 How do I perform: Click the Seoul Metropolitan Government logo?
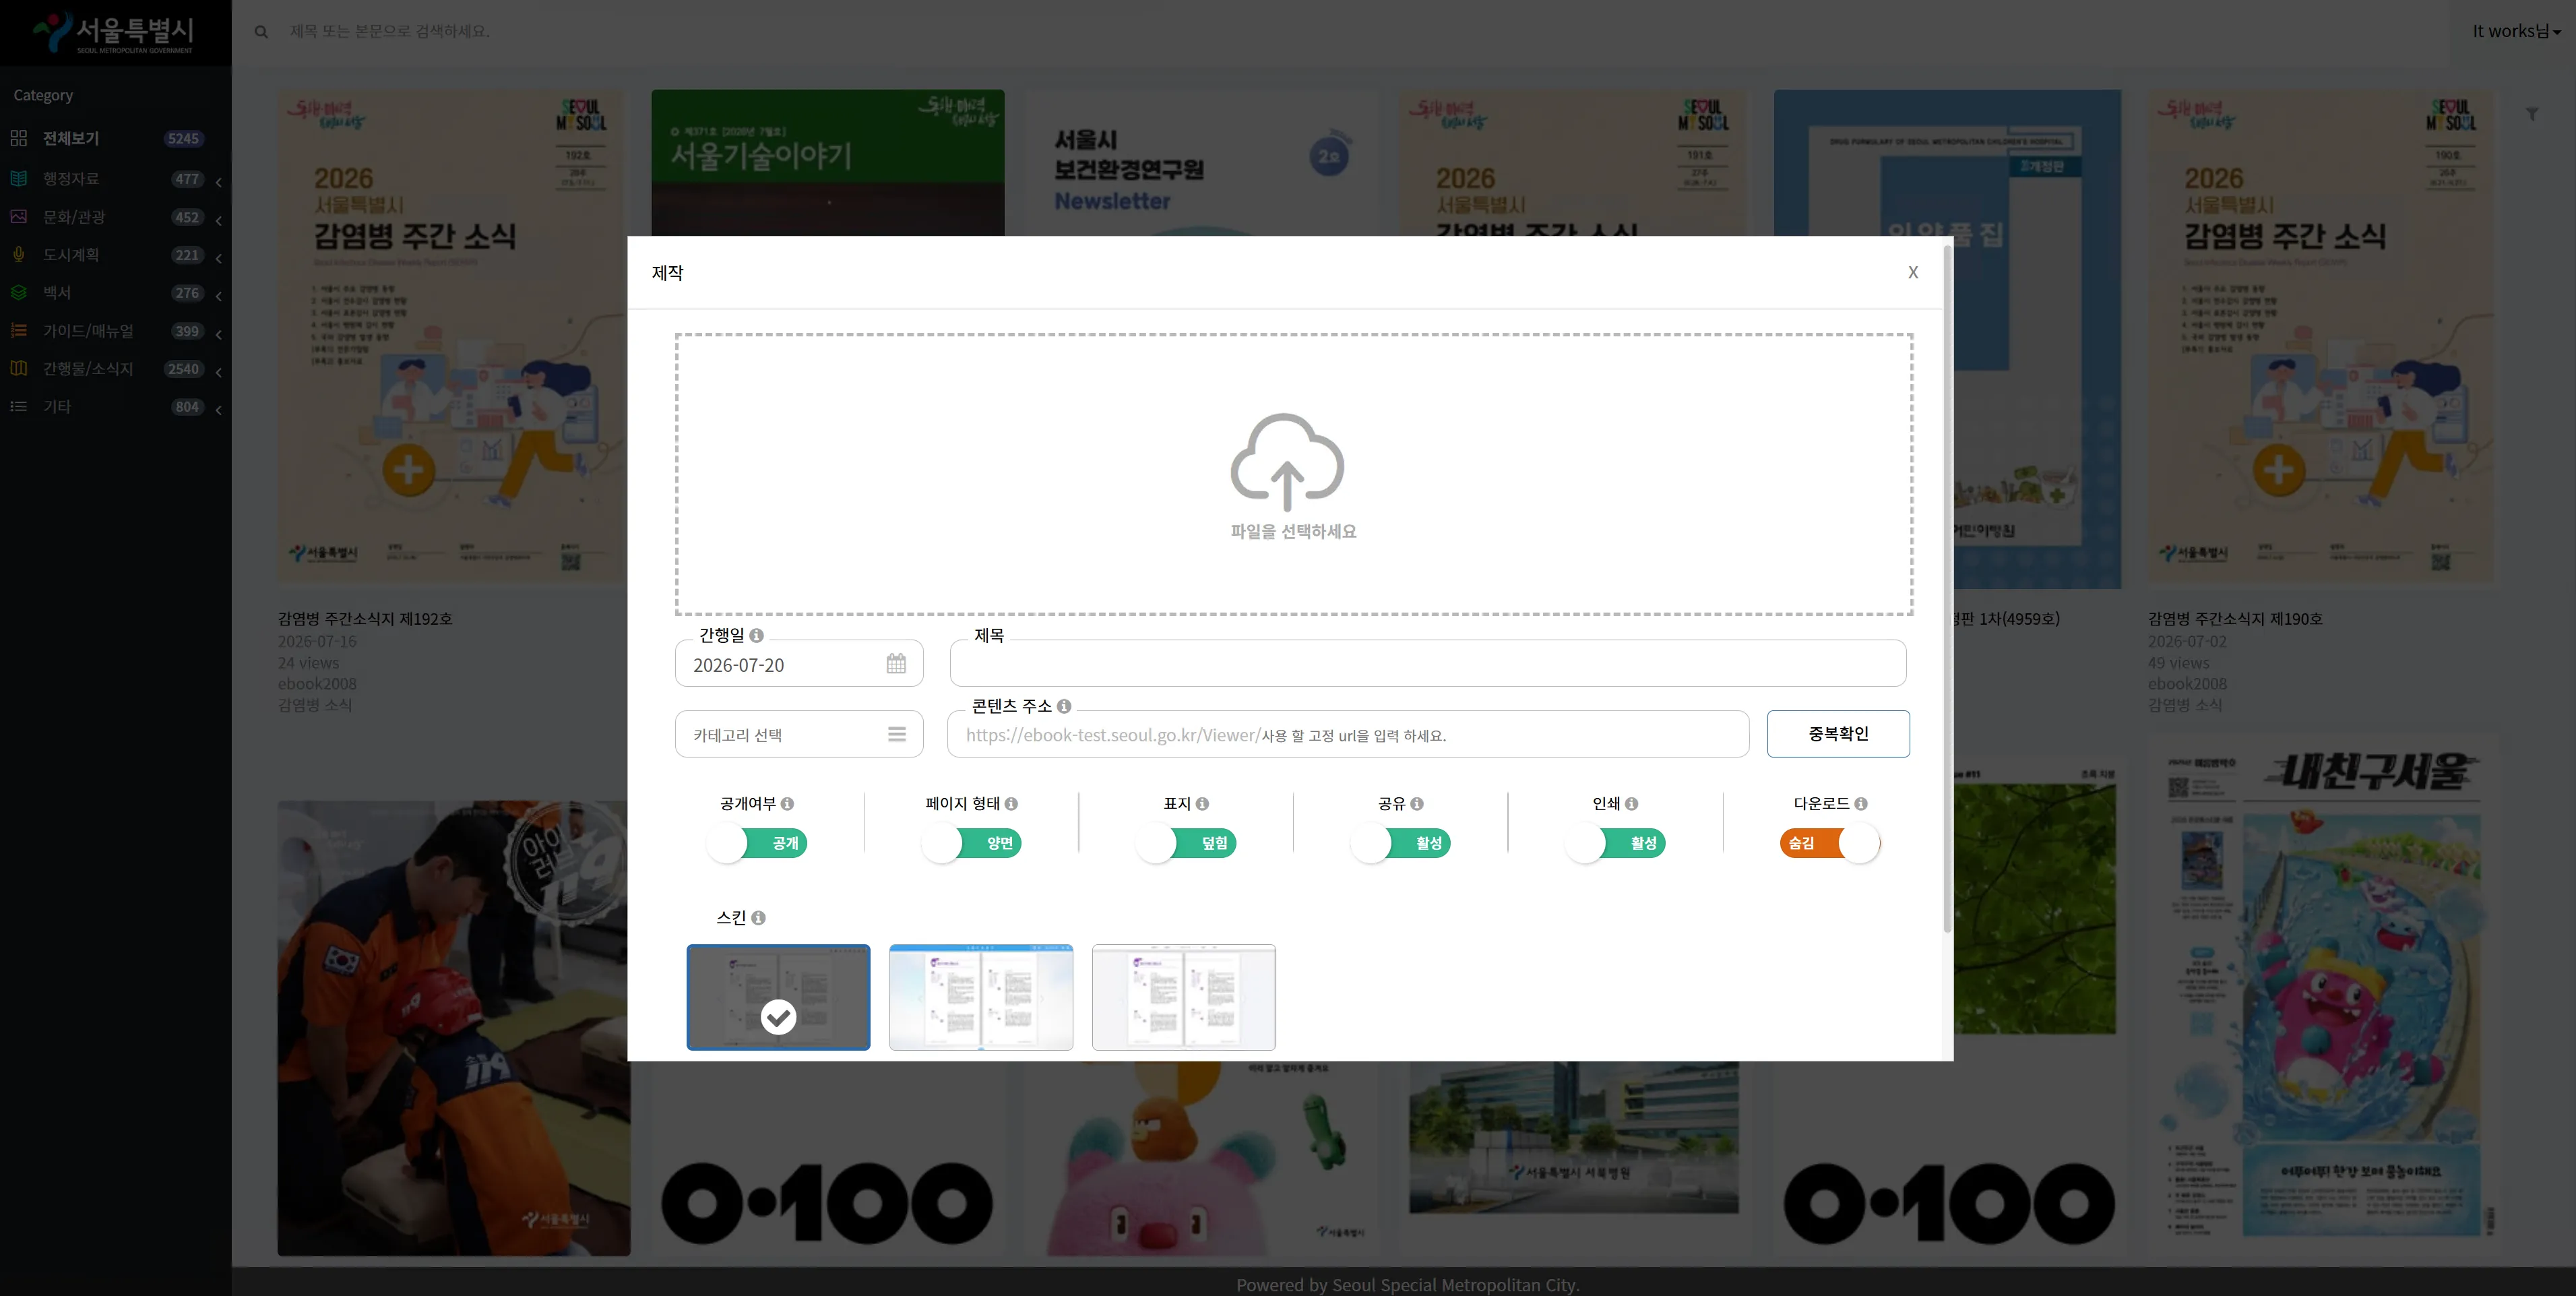click(114, 32)
